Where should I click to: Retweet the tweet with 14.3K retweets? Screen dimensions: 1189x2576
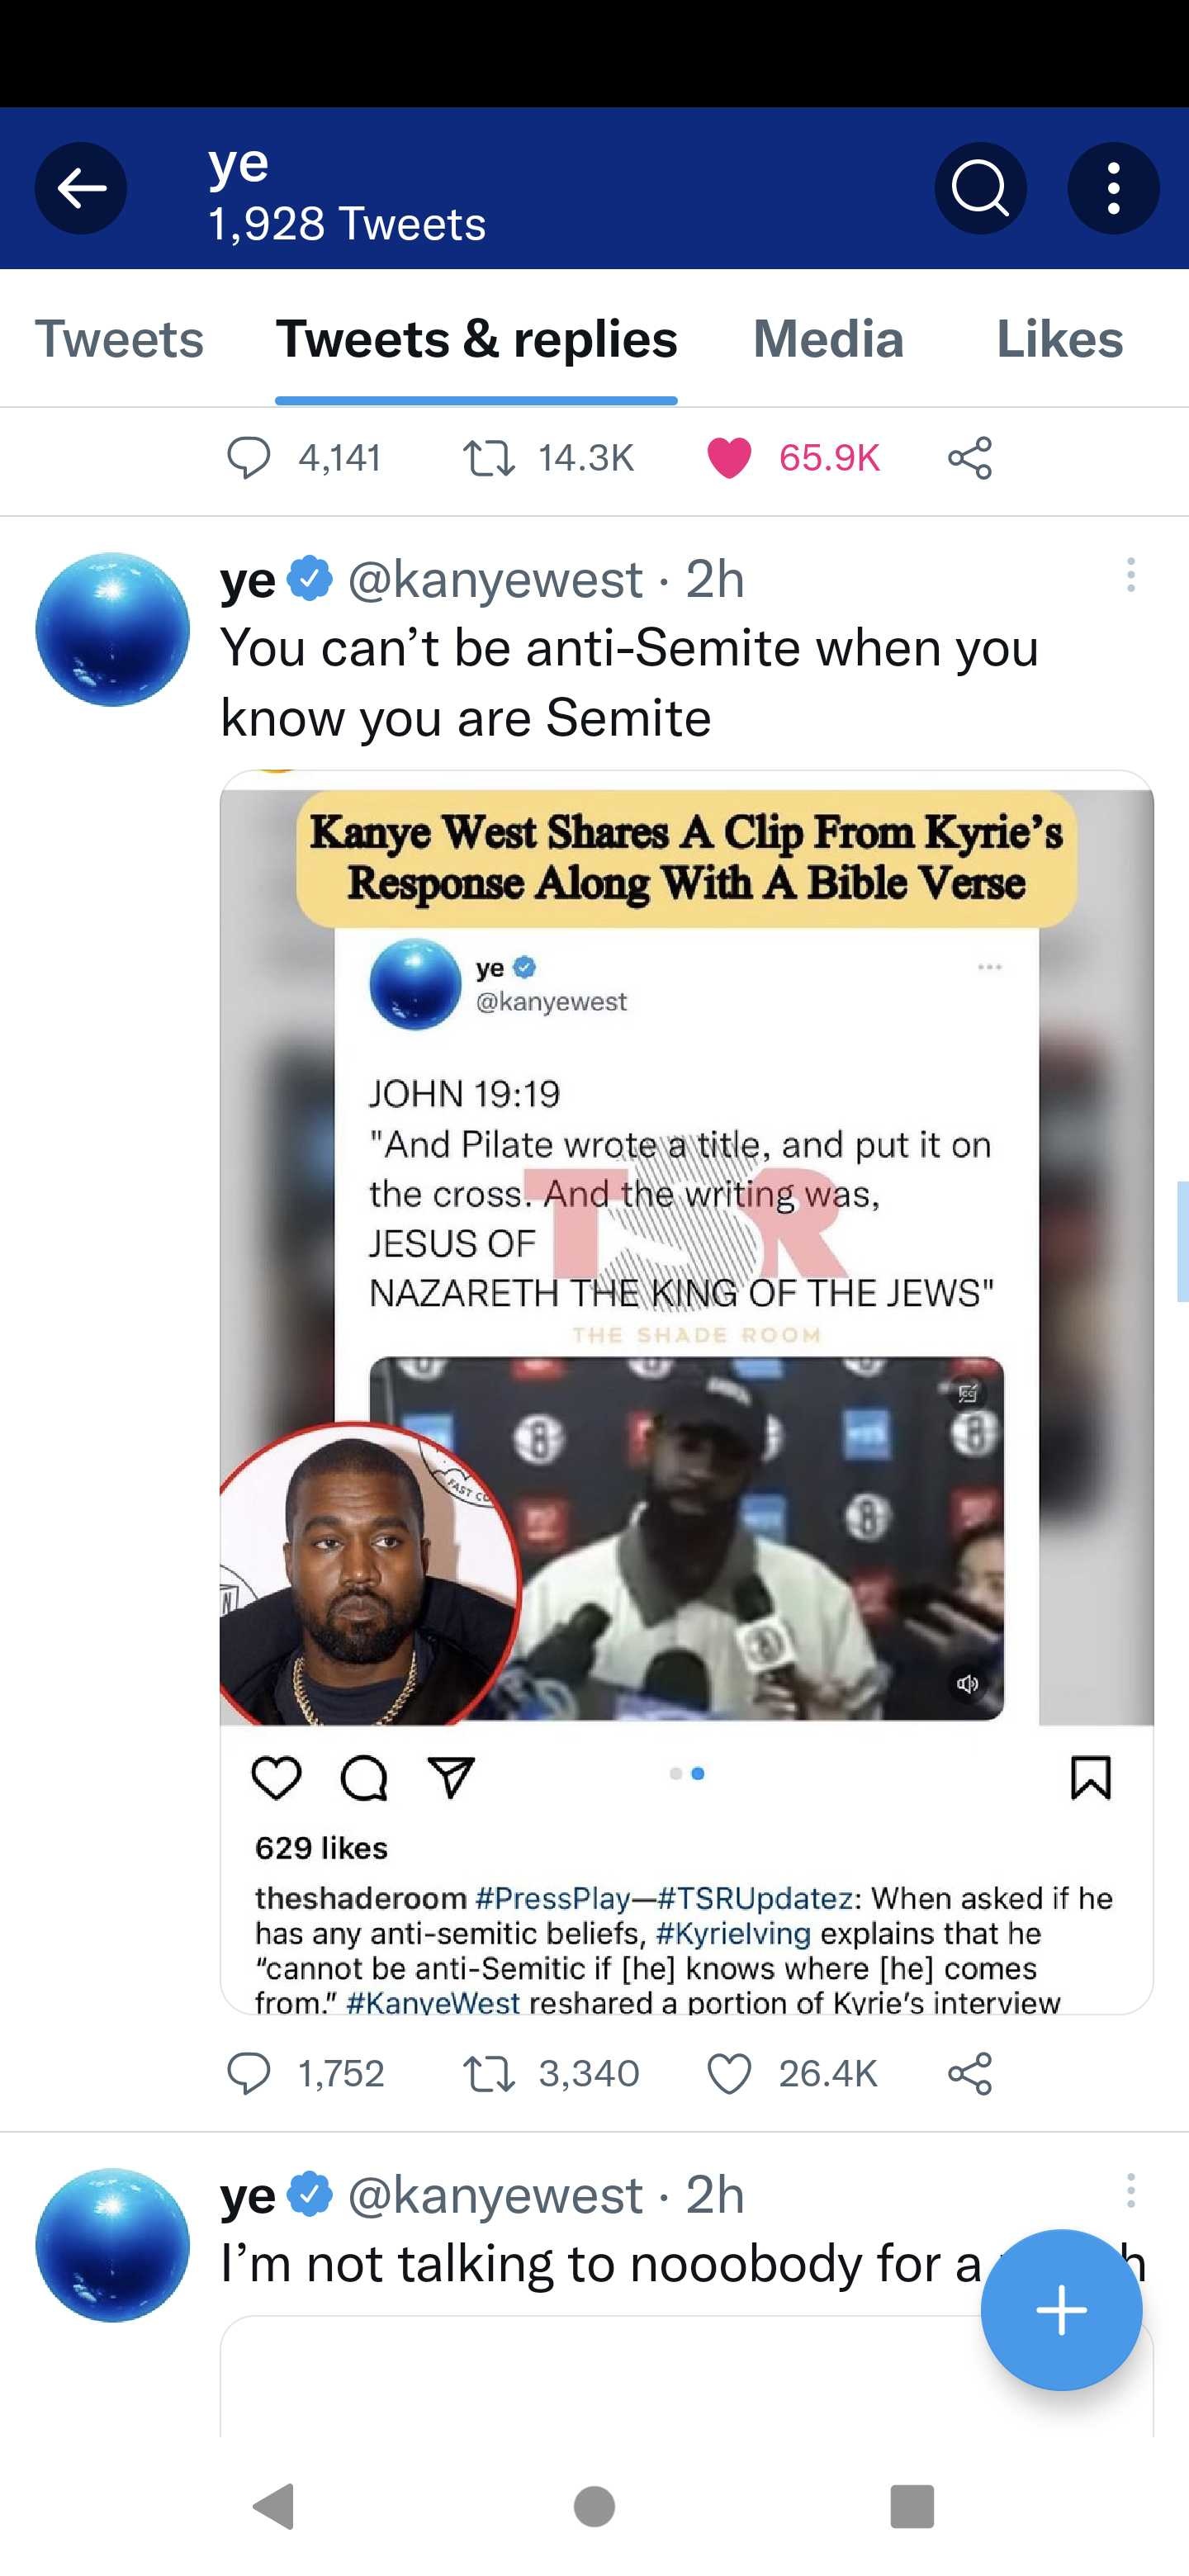(489, 458)
